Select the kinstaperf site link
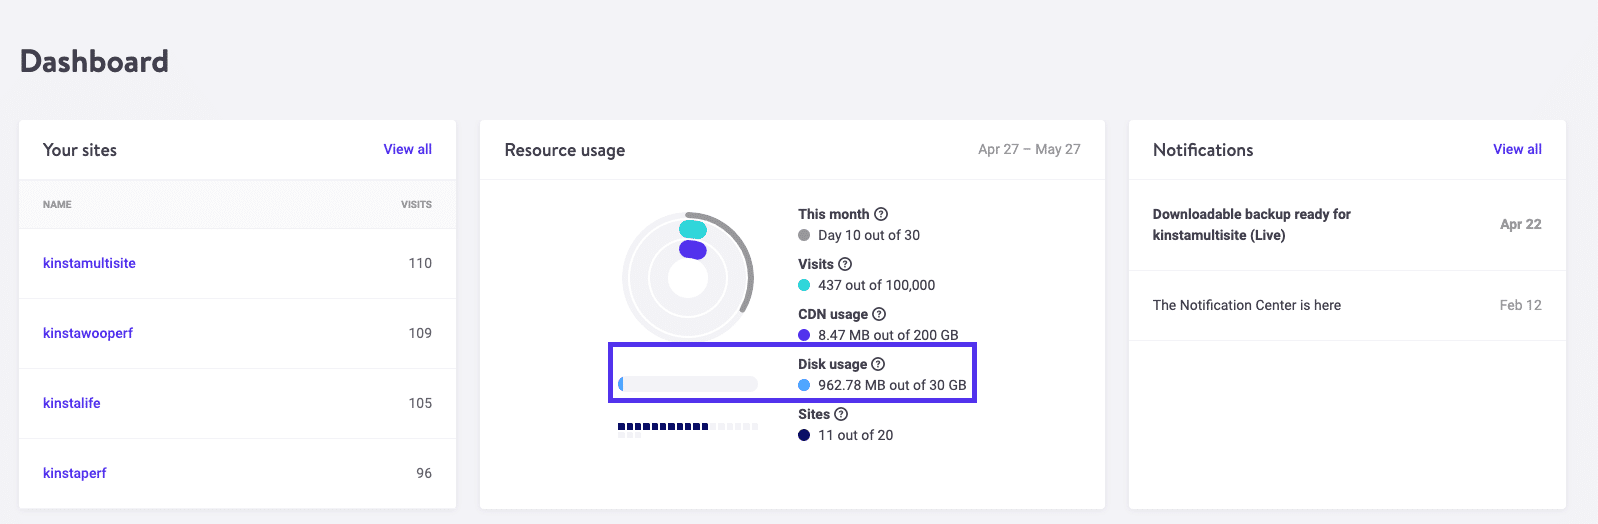This screenshot has width=1598, height=524. [x=75, y=473]
